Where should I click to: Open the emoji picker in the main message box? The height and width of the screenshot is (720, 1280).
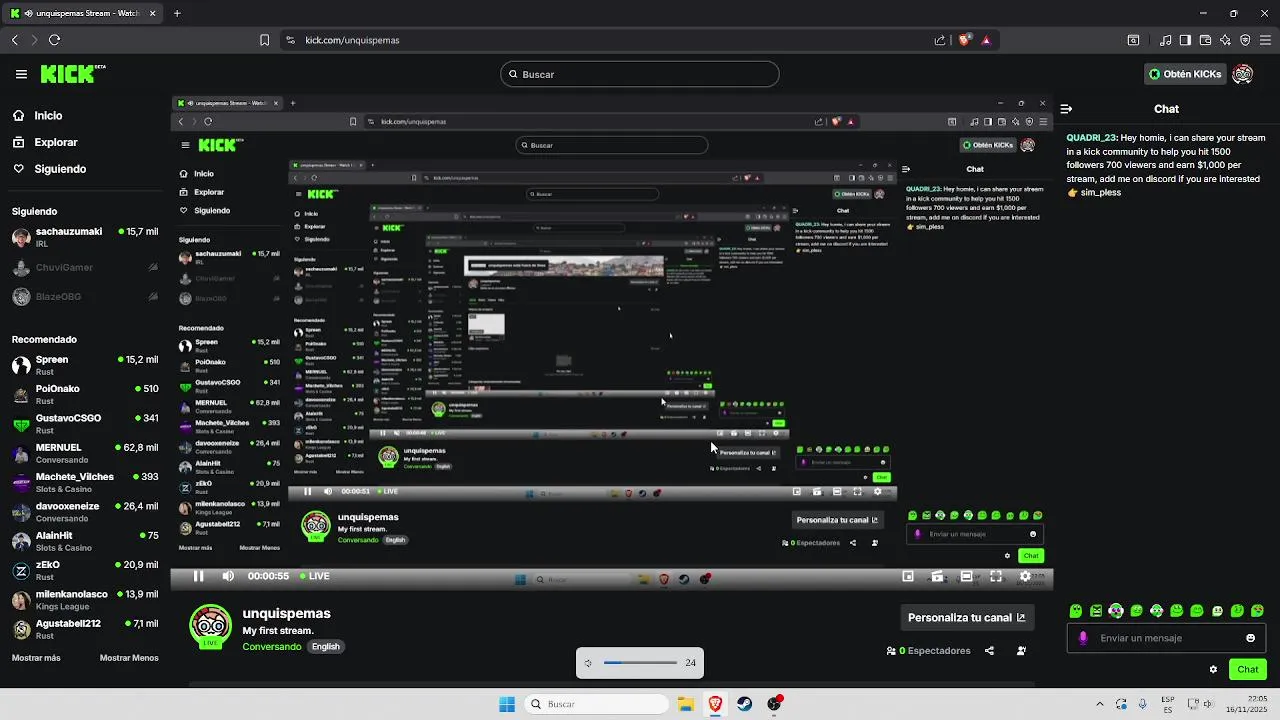click(1250, 638)
